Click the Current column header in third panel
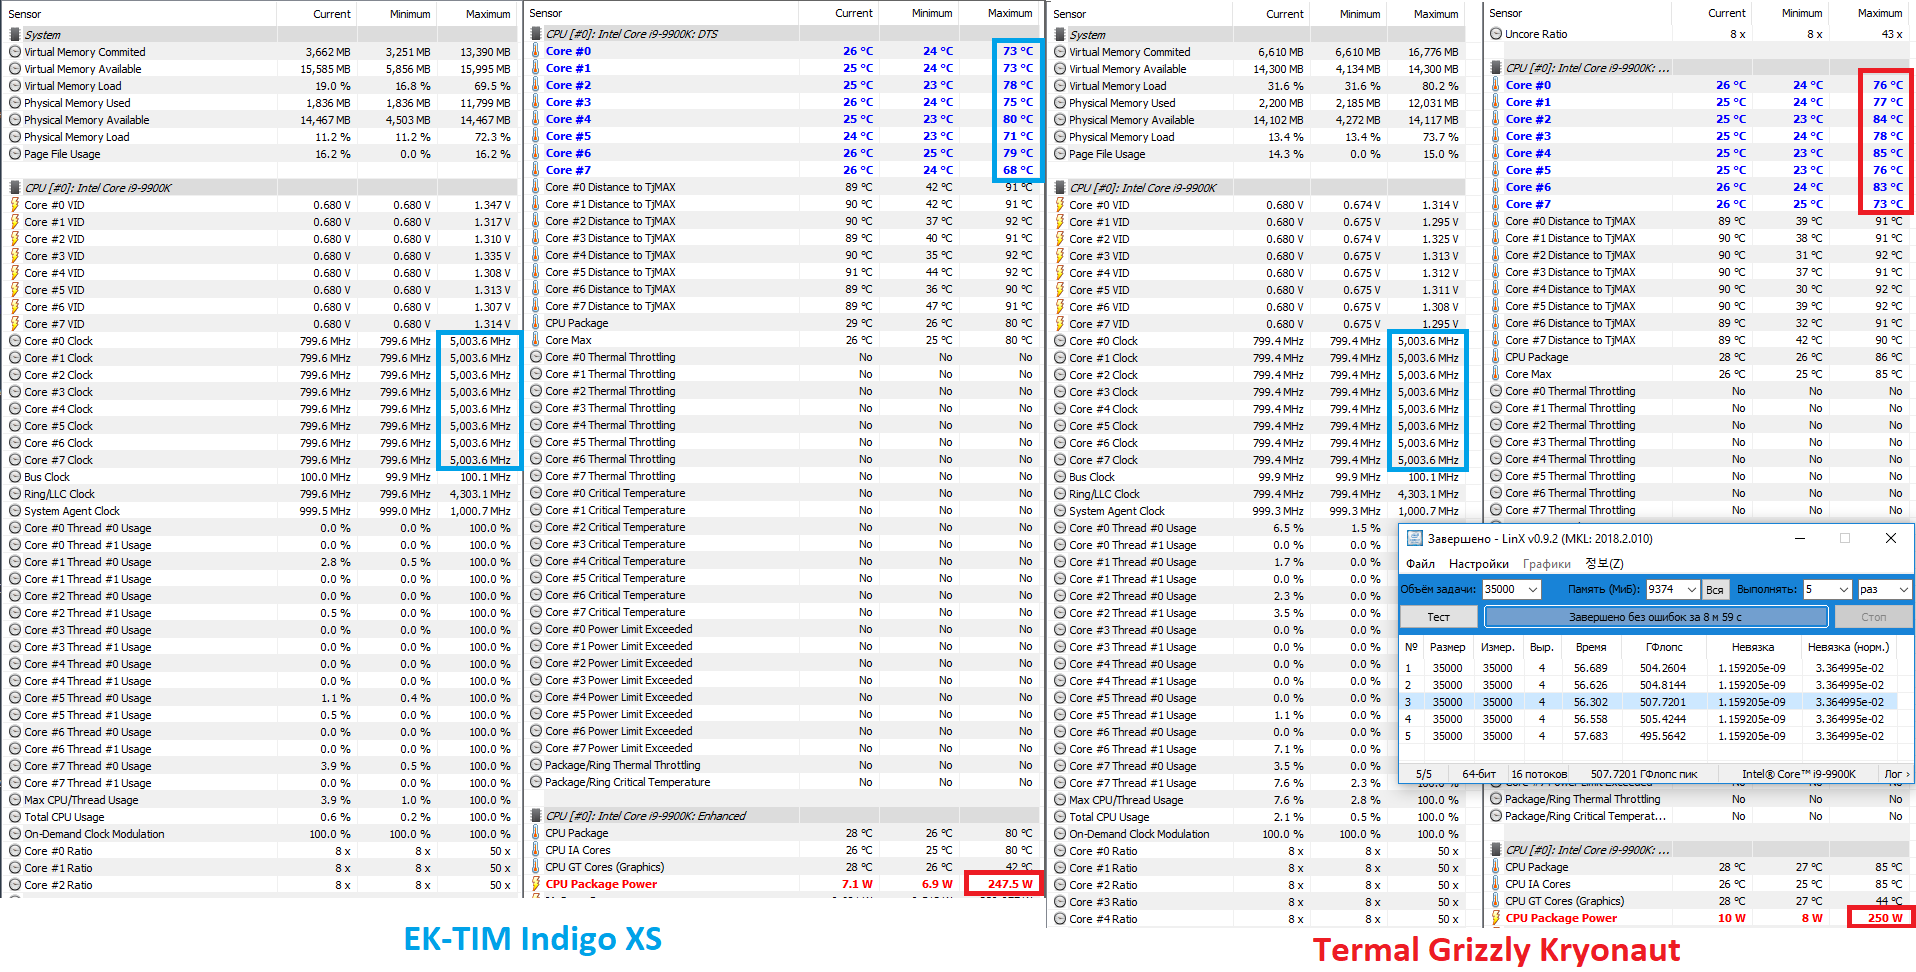 (x=1284, y=14)
